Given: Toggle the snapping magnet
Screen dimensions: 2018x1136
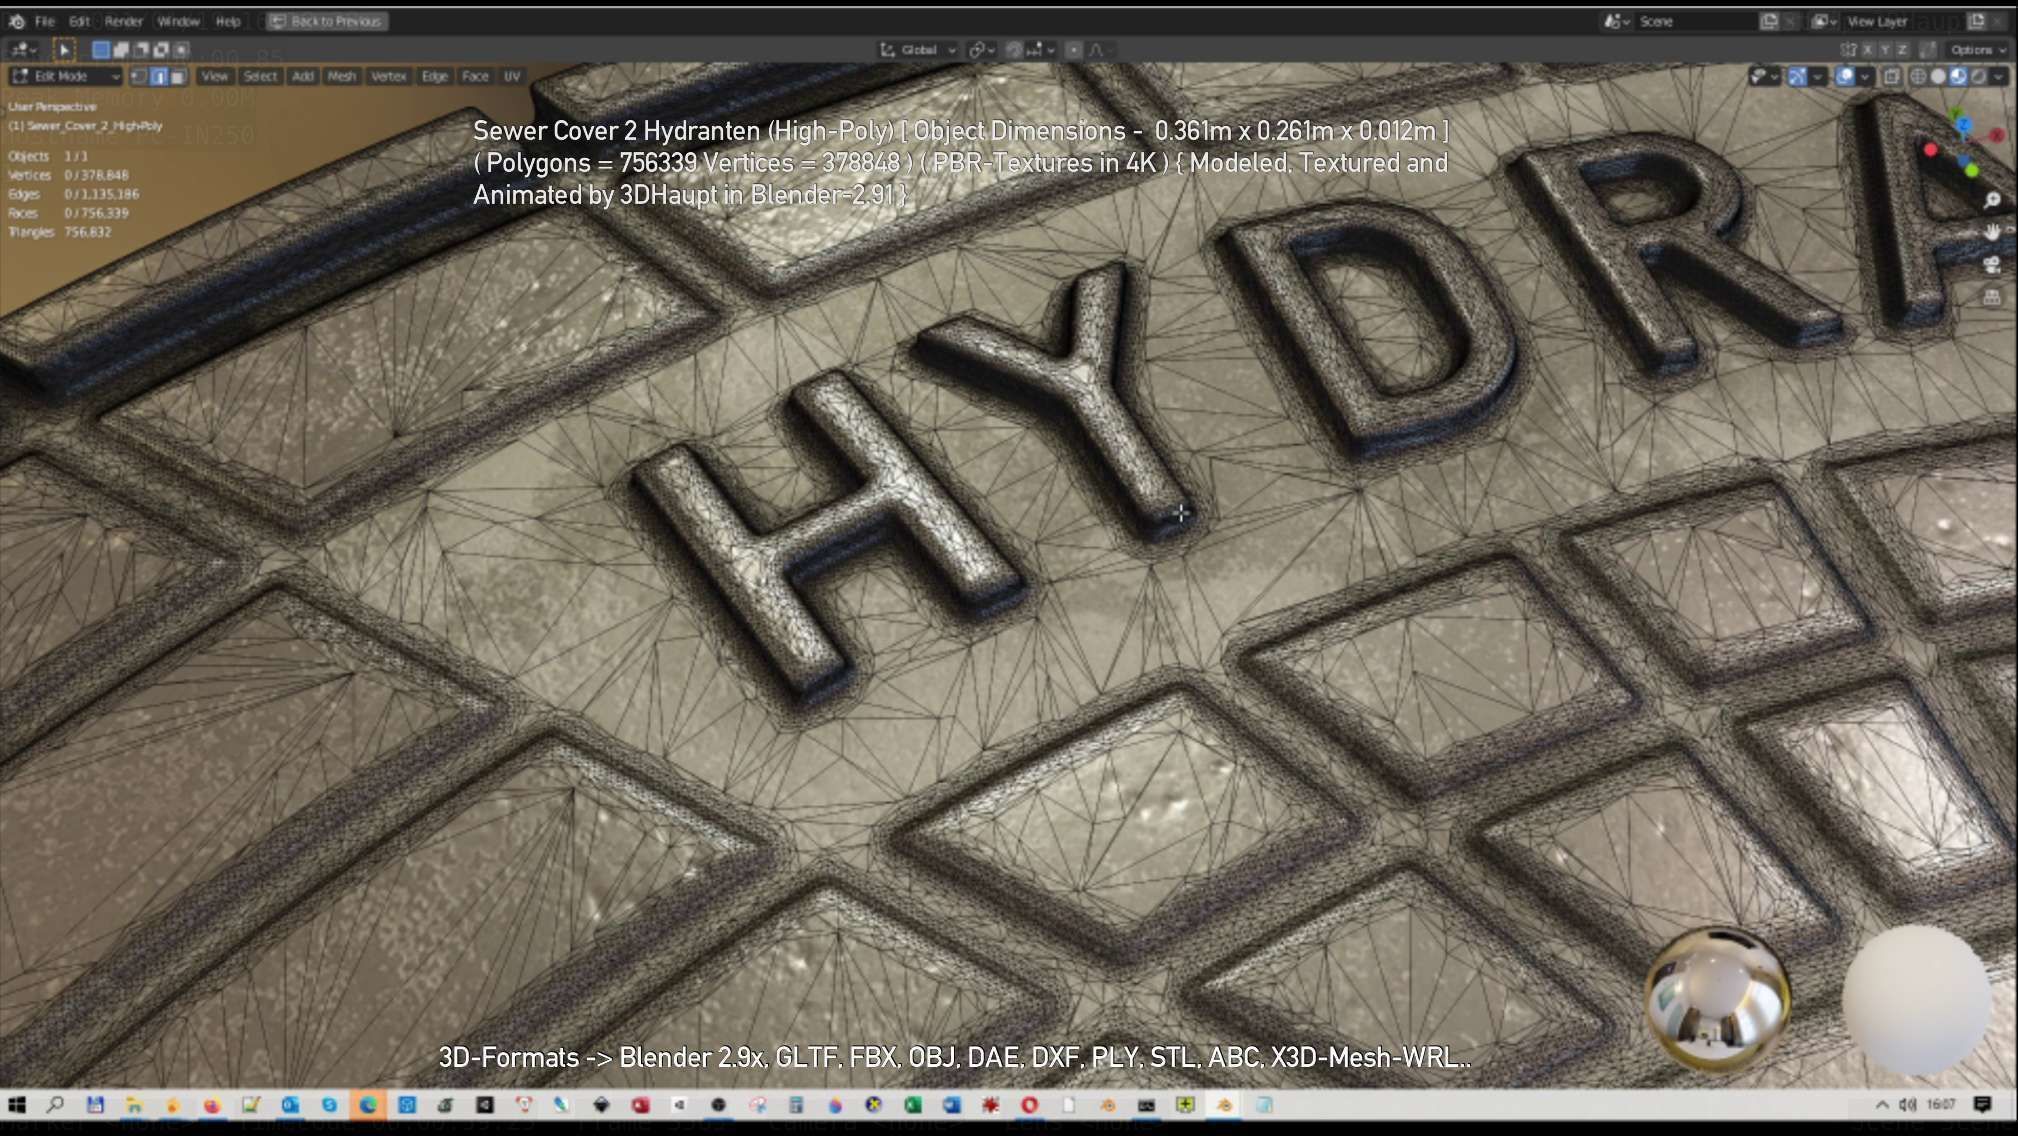Looking at the screenshot, I should point(1014,49).
